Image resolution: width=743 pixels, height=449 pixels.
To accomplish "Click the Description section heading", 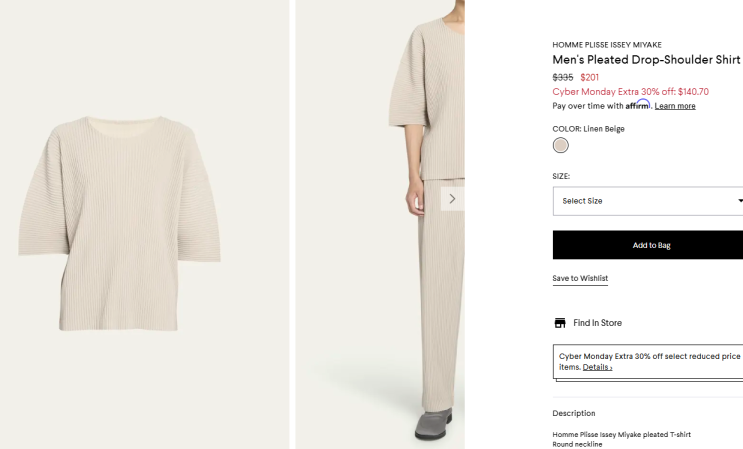I will 574,413.
